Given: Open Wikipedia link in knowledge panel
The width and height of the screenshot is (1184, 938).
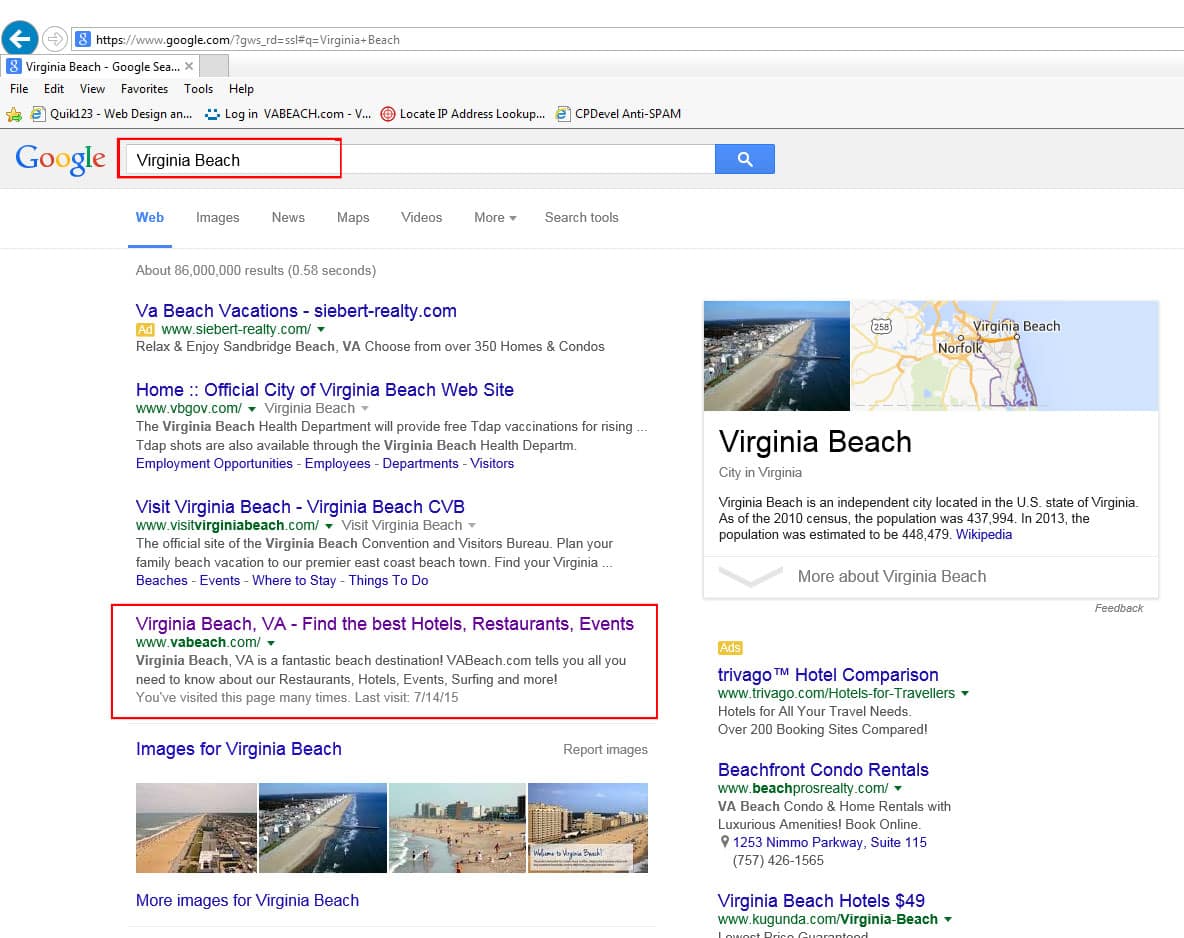Looking at the screenshot, I should coord(983,535).
